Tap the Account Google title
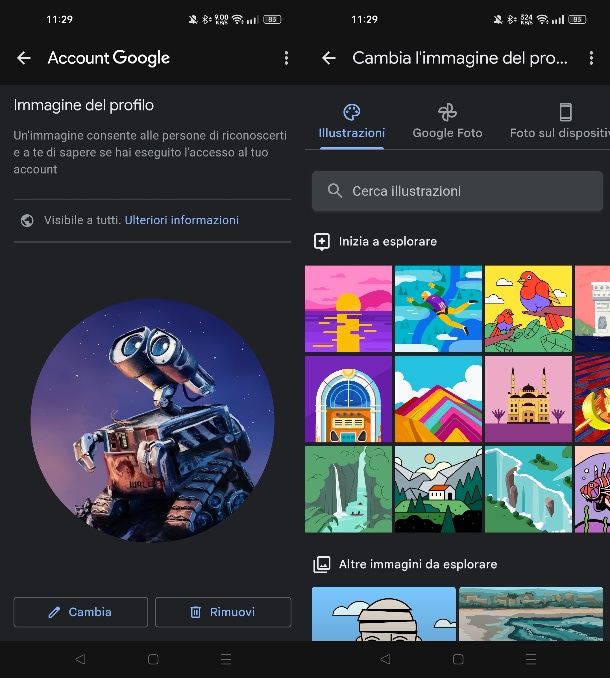The image size is (610, 678). click(x=109, y=58)
